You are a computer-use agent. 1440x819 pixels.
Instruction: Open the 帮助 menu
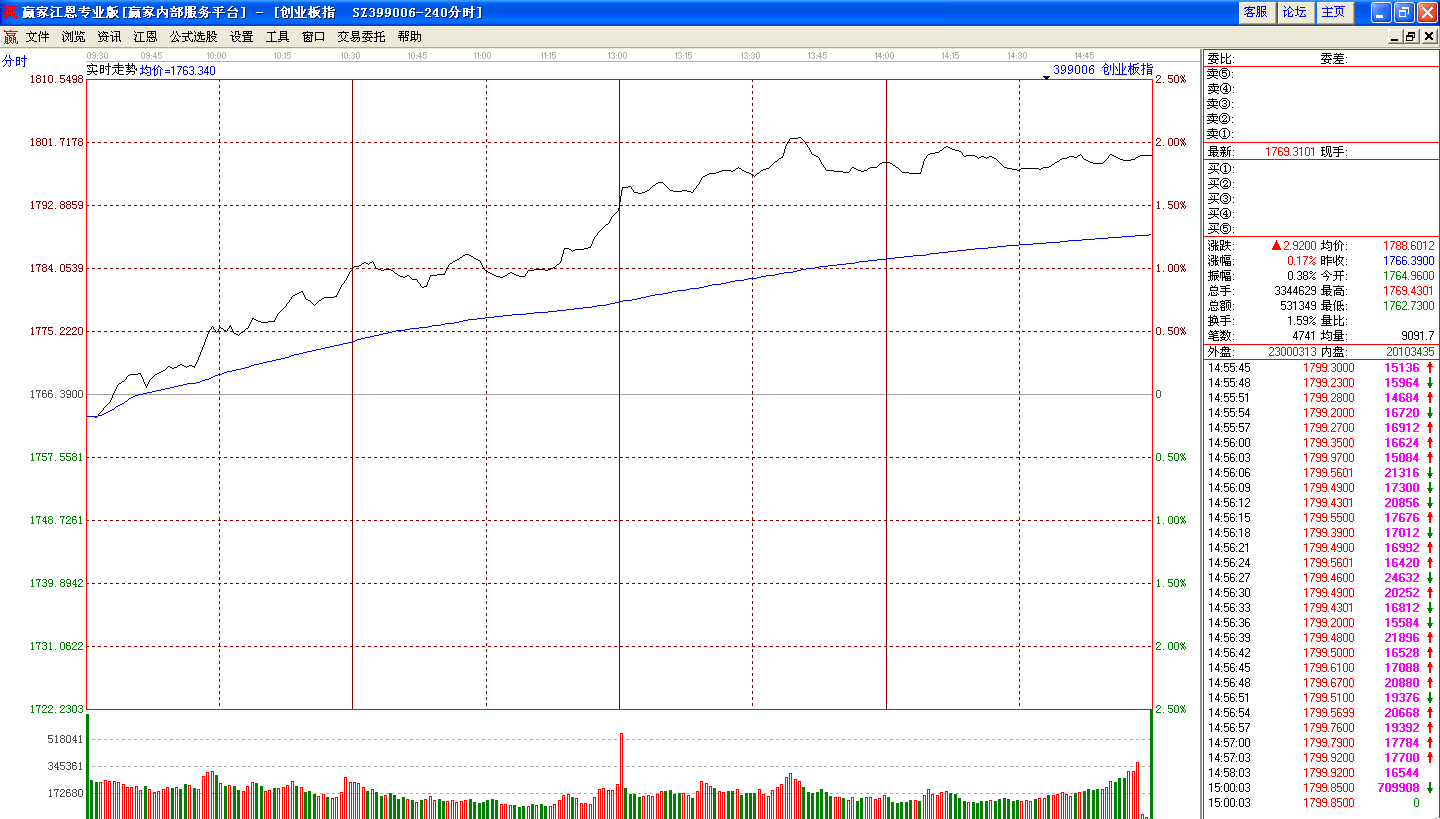pyautogui.click(x=409, y=36)
